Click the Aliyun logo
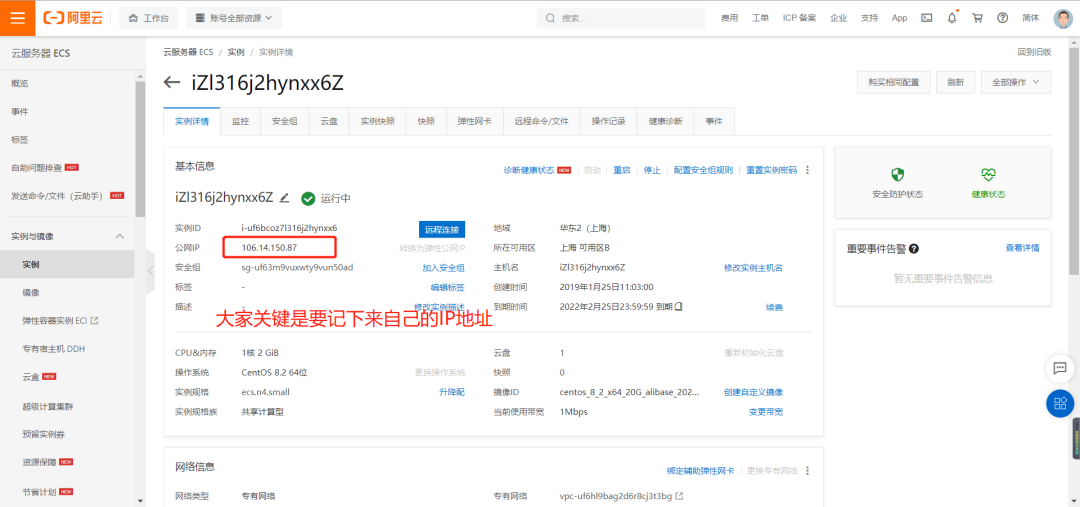The height and width of the screenshot is (507, 1080). [72, 18]
